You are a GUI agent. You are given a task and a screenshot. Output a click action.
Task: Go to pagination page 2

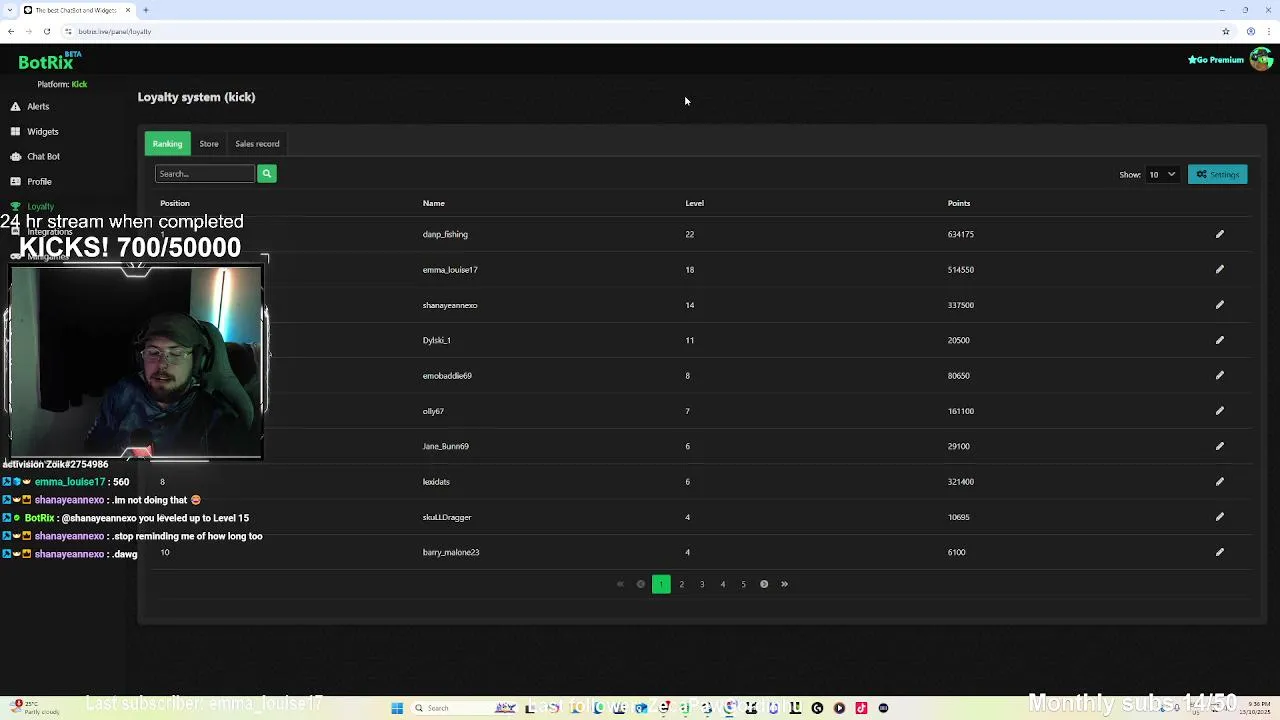[682, 584]
